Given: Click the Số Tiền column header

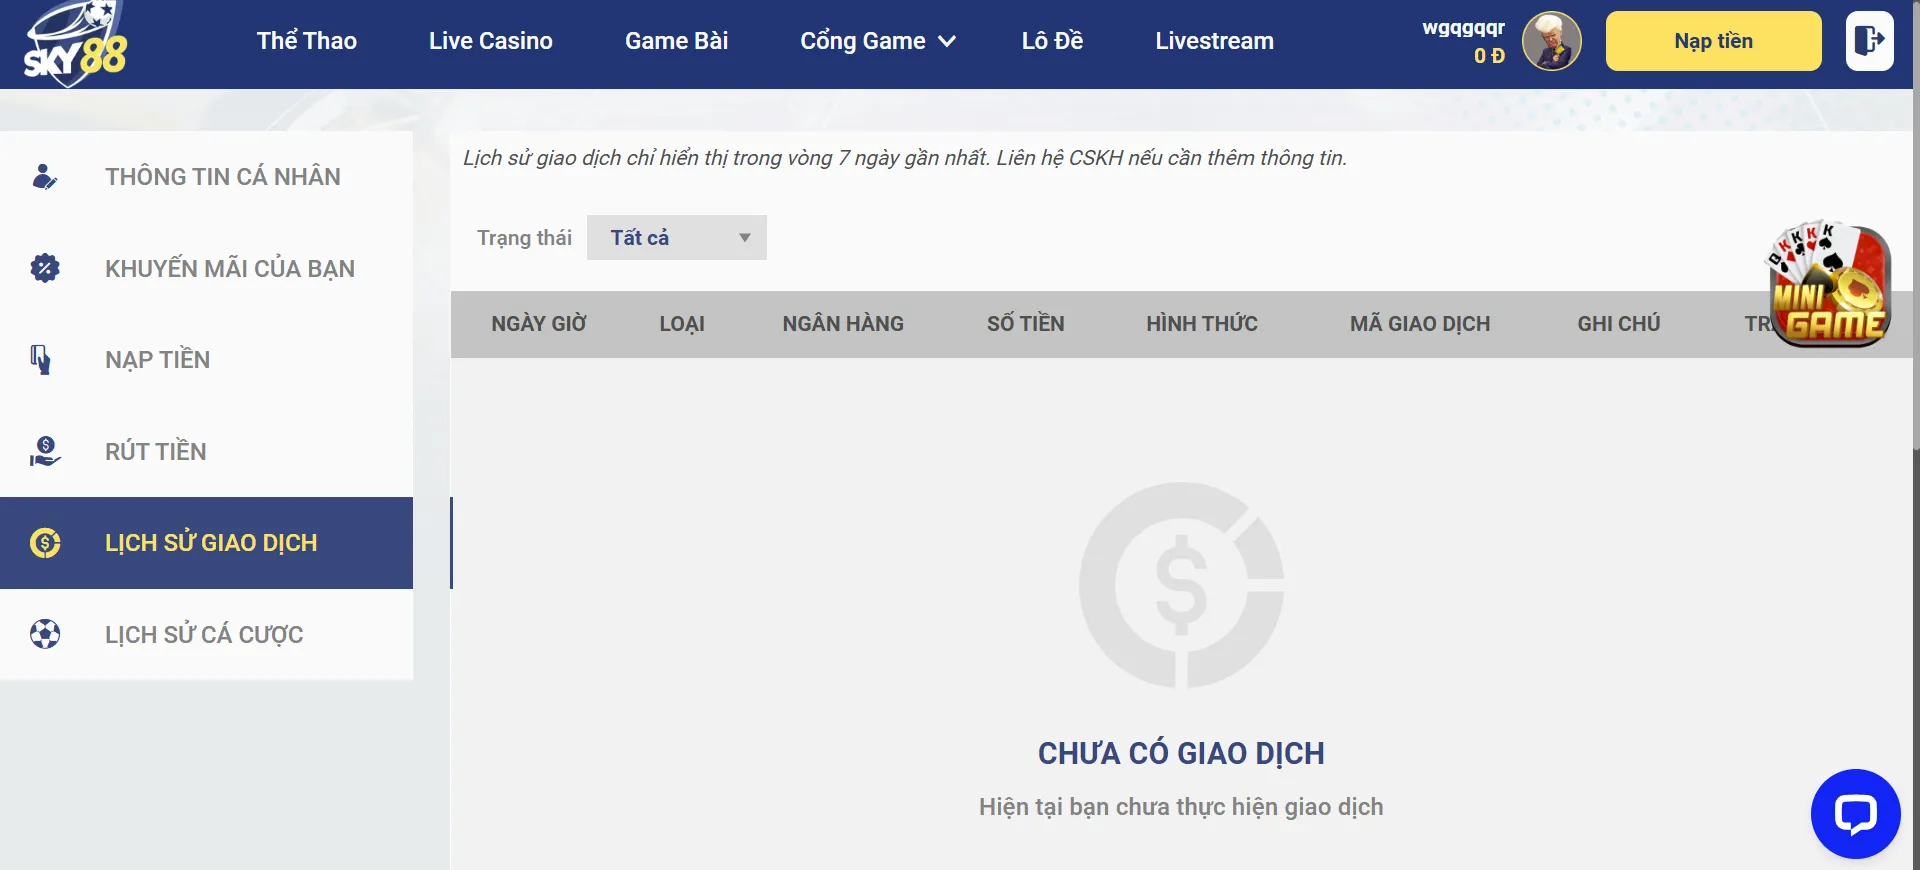Looking at the screenshot, I should 1025,324.
